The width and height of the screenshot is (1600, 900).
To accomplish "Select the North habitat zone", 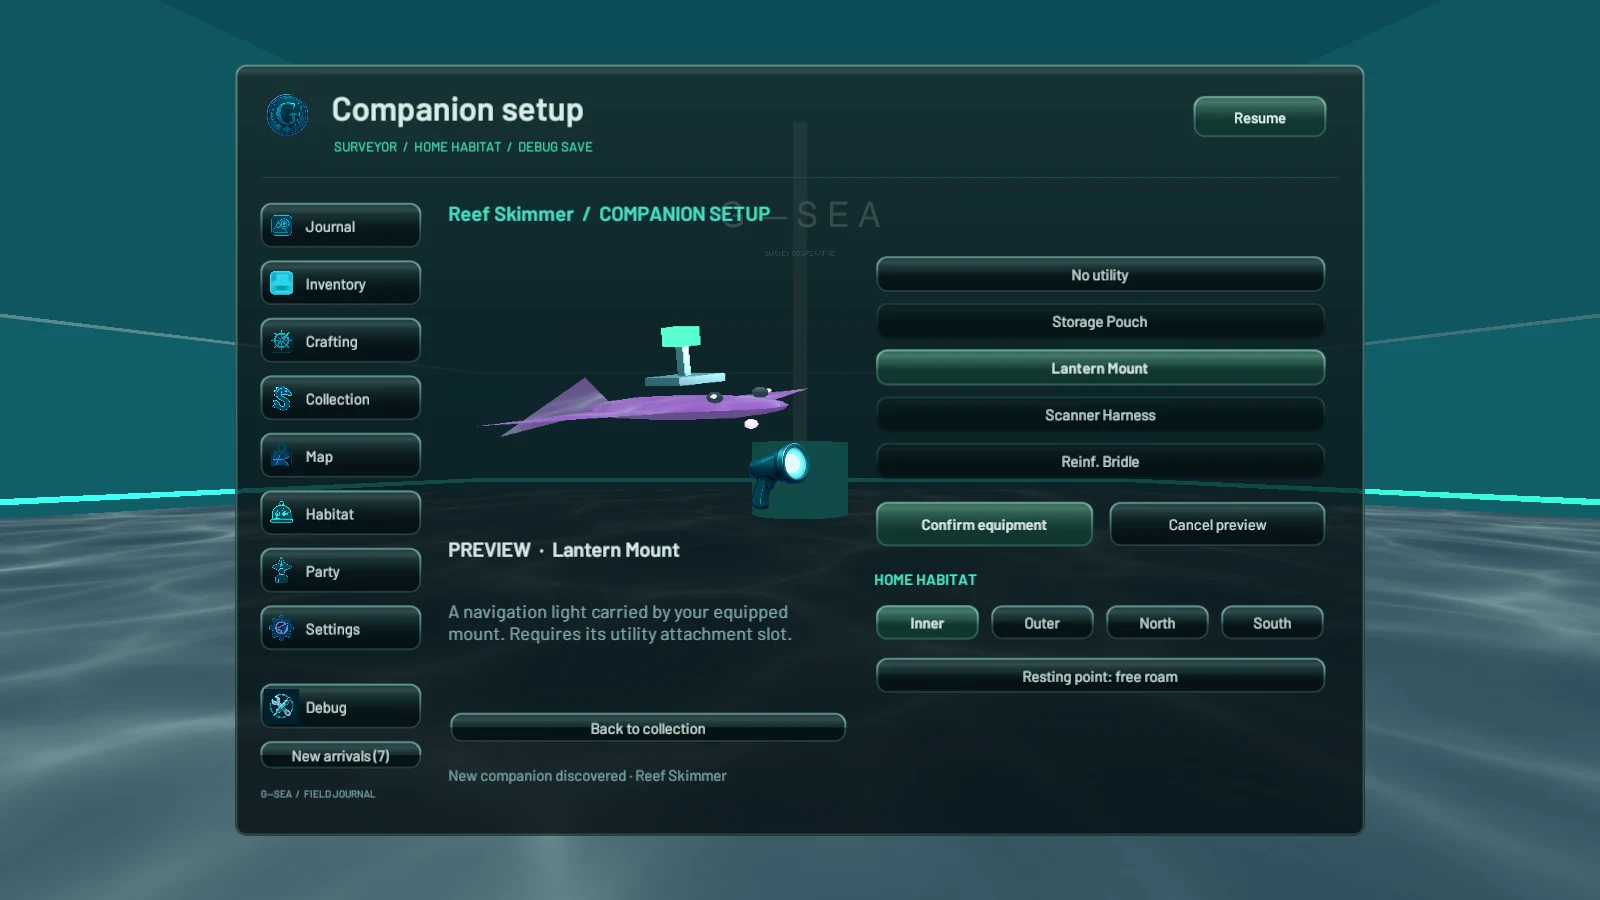I will (x=1157, y=623).
